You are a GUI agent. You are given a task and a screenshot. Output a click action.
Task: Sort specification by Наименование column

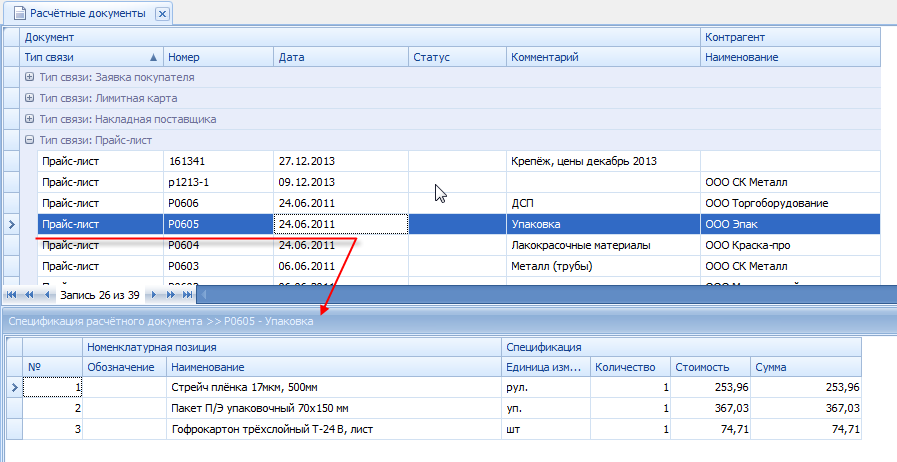pyautogui.click(x=334, y=367)
